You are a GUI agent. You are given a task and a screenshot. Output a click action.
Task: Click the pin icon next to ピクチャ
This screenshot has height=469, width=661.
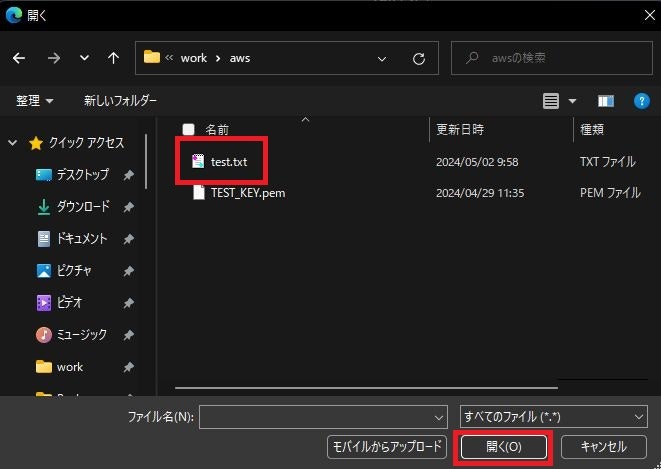click(129, 271)
